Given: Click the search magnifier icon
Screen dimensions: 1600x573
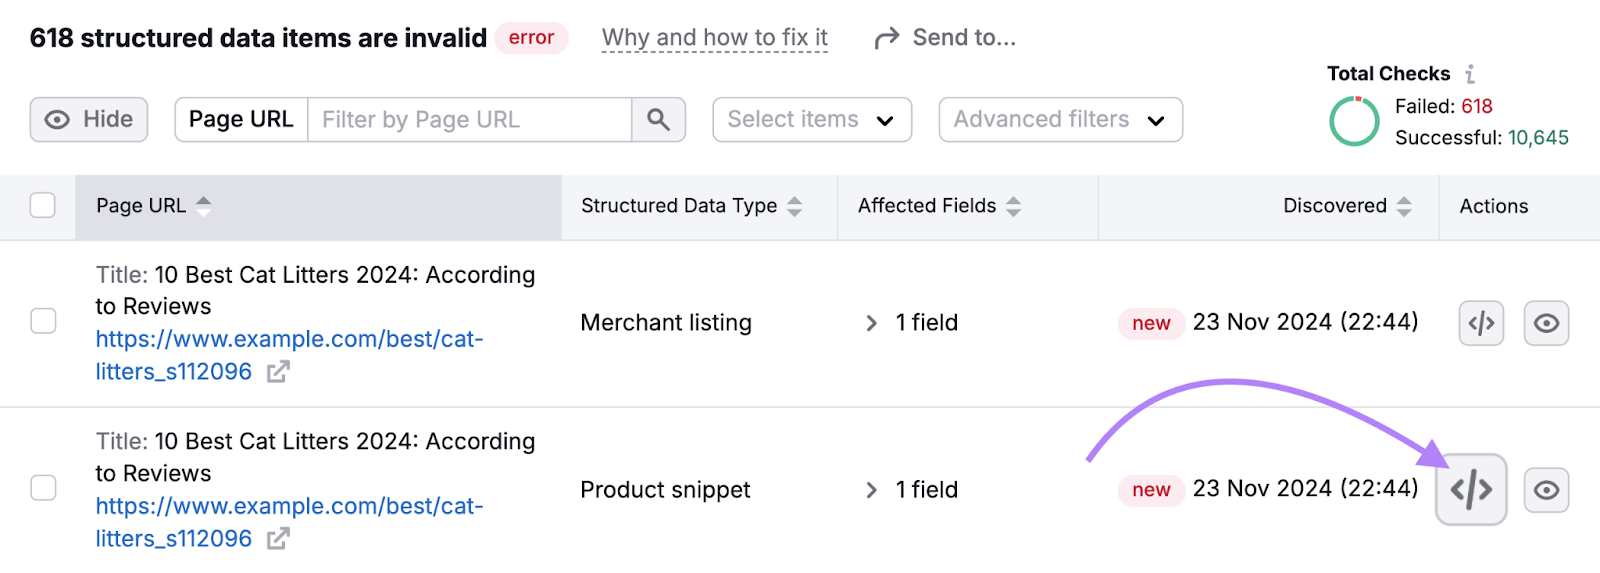Looking at the screenshot, I should point(658,120).
